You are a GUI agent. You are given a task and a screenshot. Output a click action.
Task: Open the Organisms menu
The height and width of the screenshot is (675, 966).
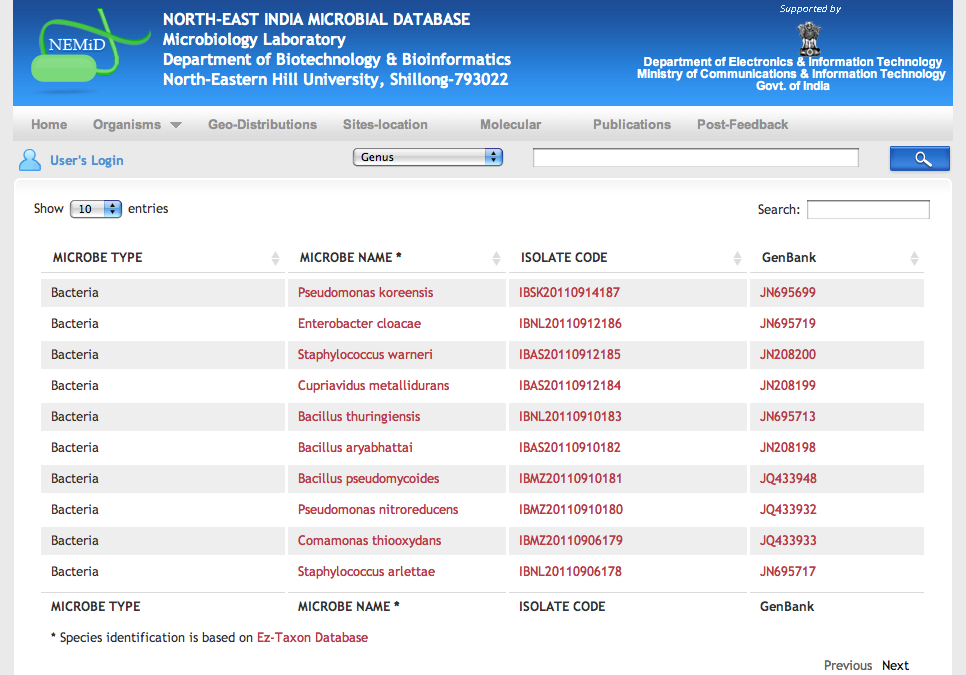click(127, 124)
